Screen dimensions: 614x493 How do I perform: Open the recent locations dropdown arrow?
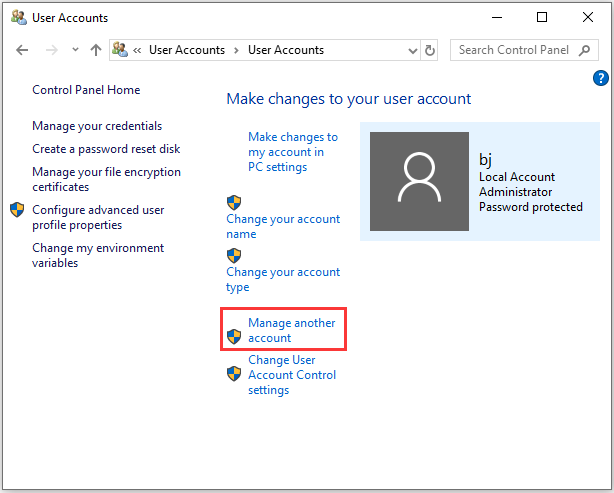[x=75, y=50]
